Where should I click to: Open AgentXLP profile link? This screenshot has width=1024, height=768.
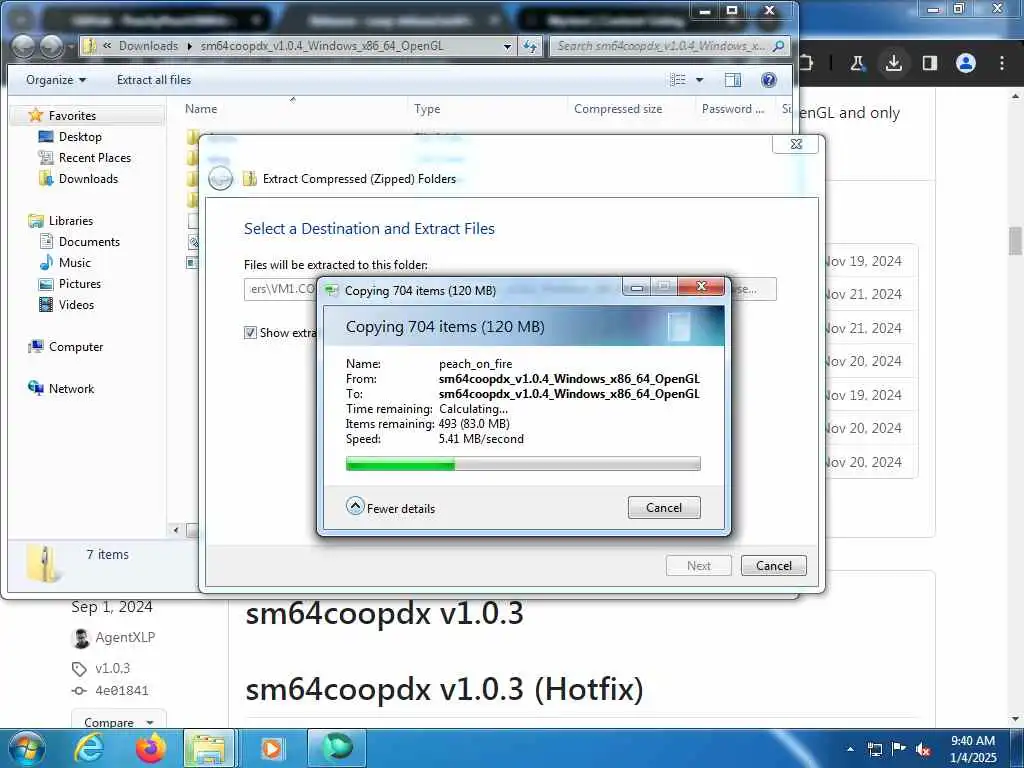point(125,637)
